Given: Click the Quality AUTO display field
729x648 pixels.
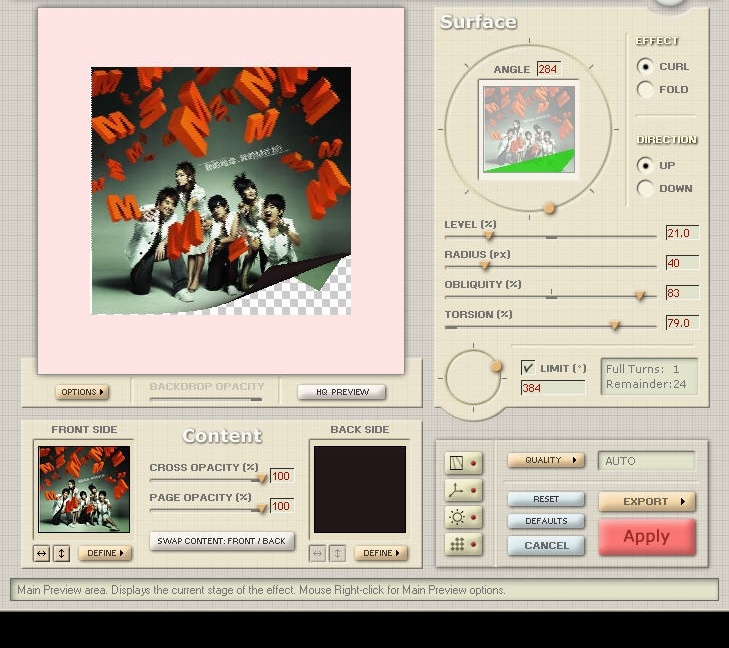Looking at the screenshot, I should pyautogui.click(x=646, y=461).
